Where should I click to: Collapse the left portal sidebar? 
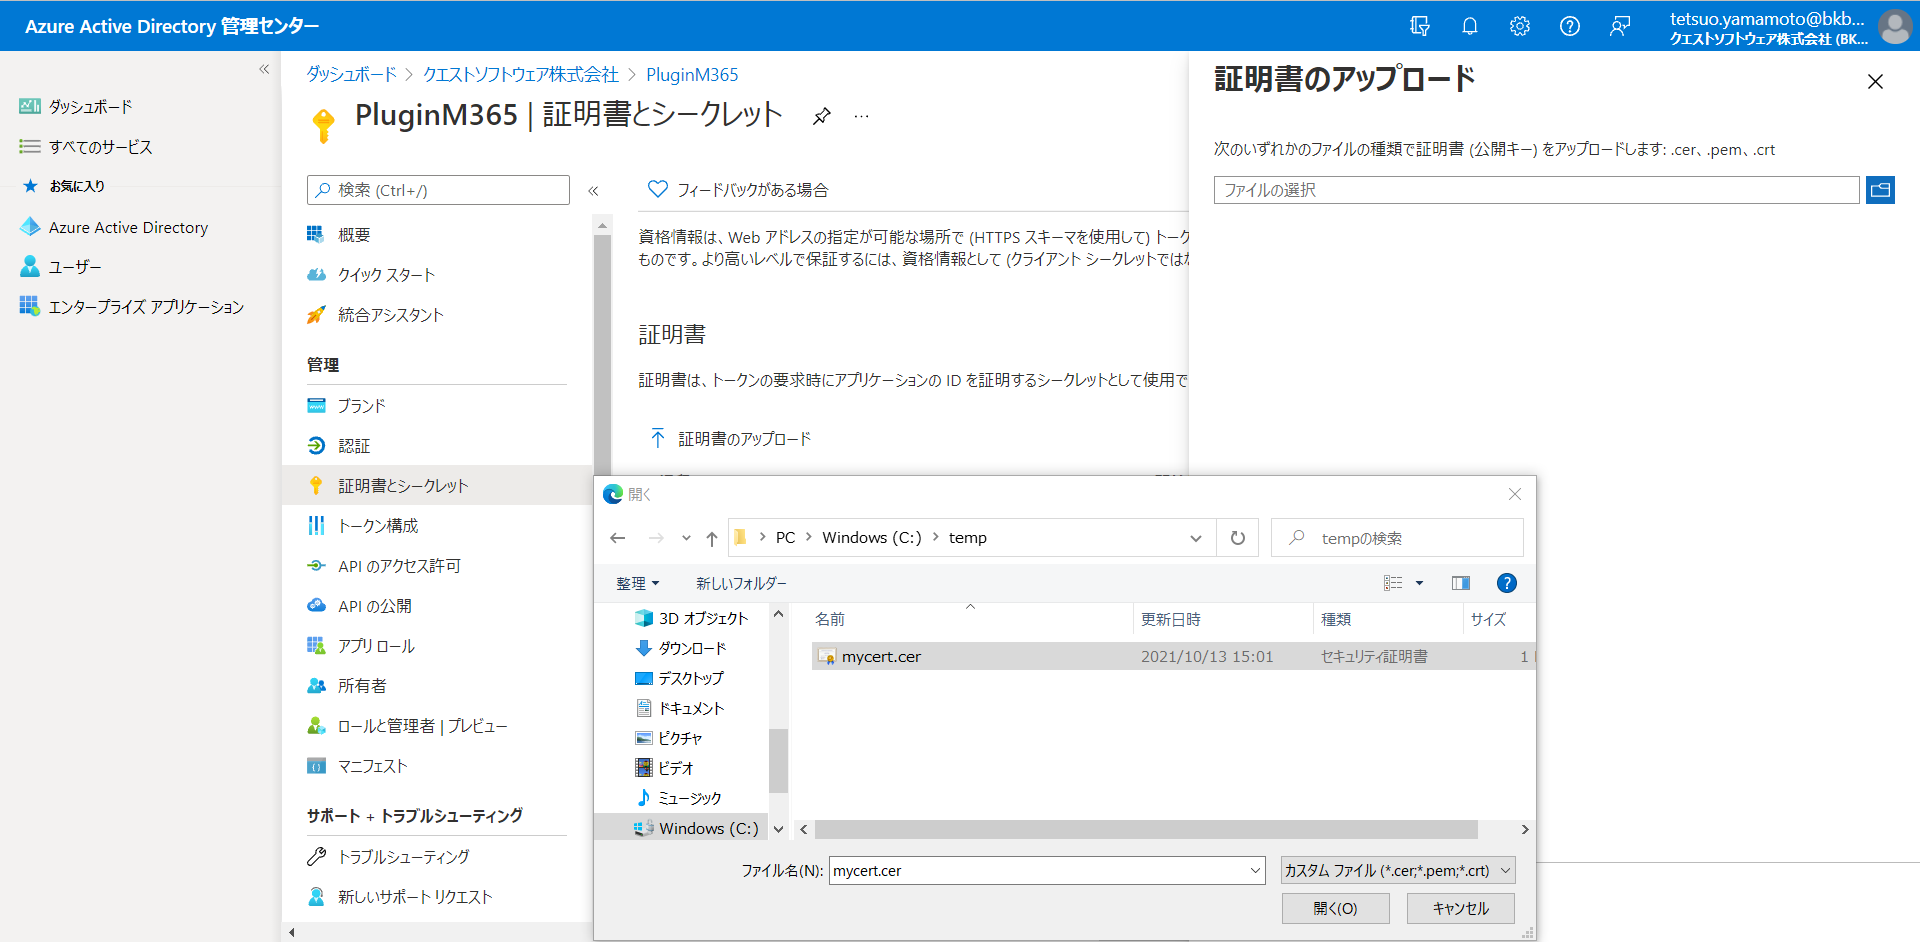coord(264,69)
